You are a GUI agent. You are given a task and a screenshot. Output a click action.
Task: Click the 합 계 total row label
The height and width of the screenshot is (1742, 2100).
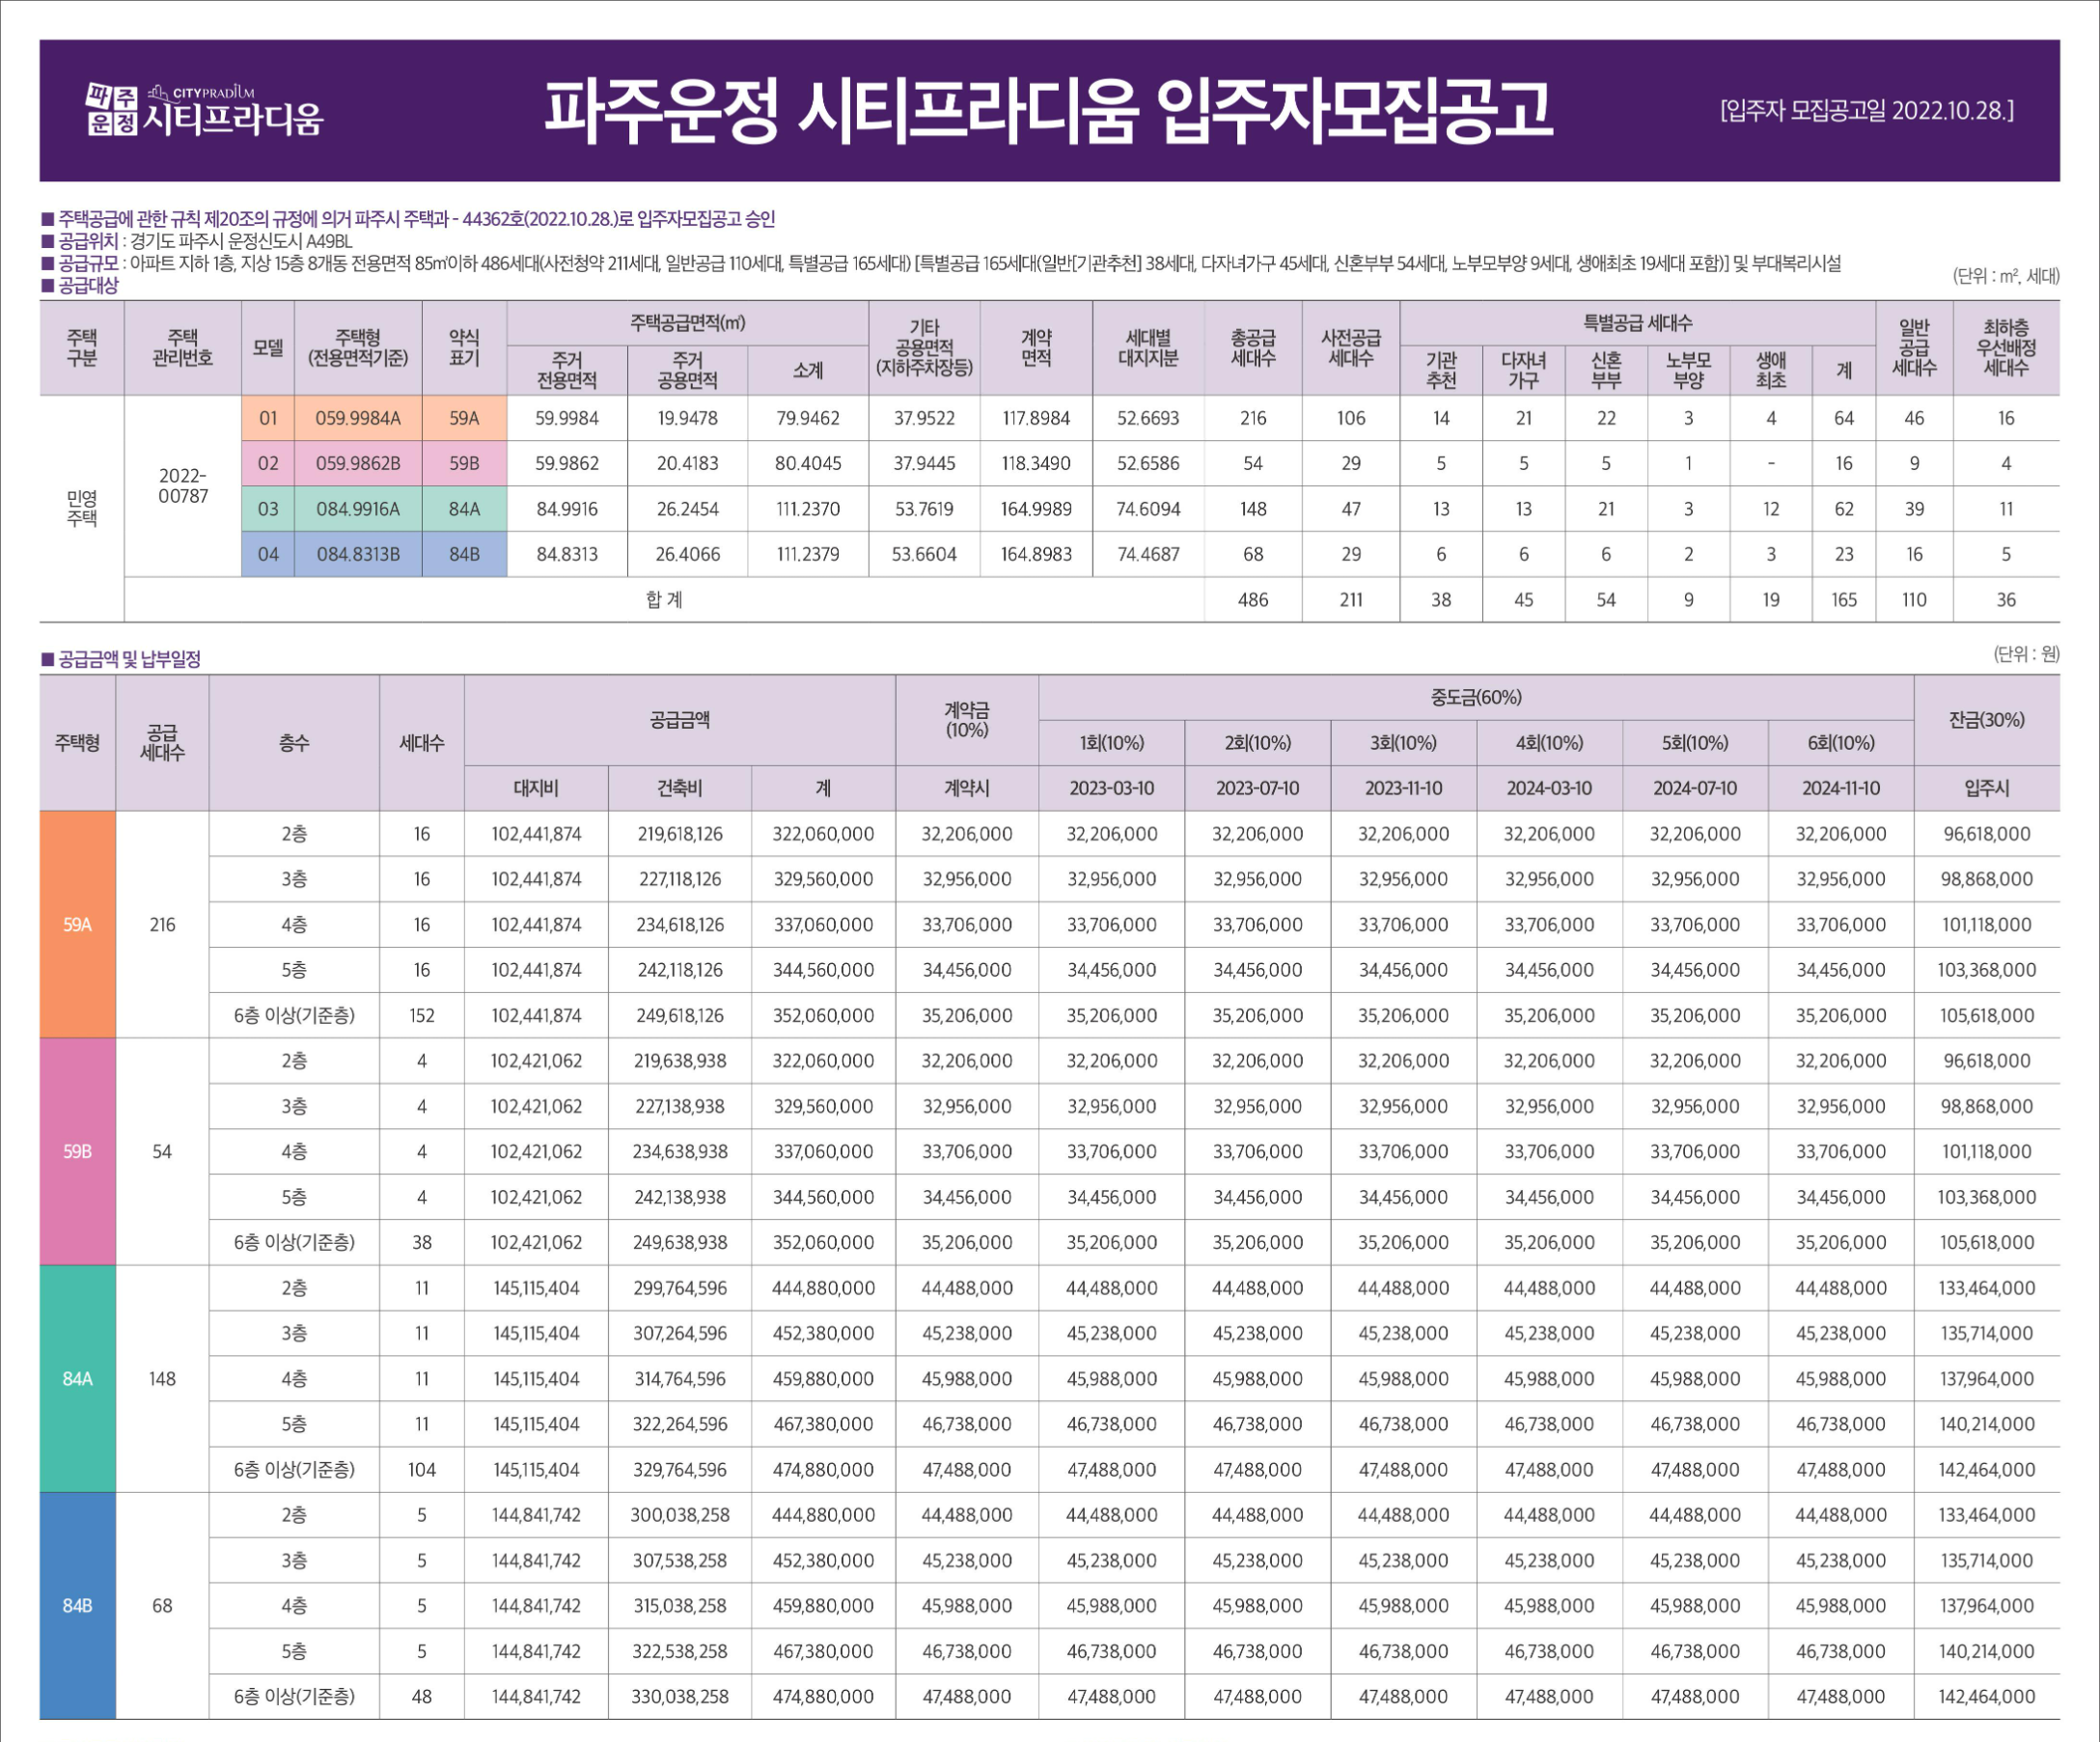pyautogui.click(x=663, y=599)
